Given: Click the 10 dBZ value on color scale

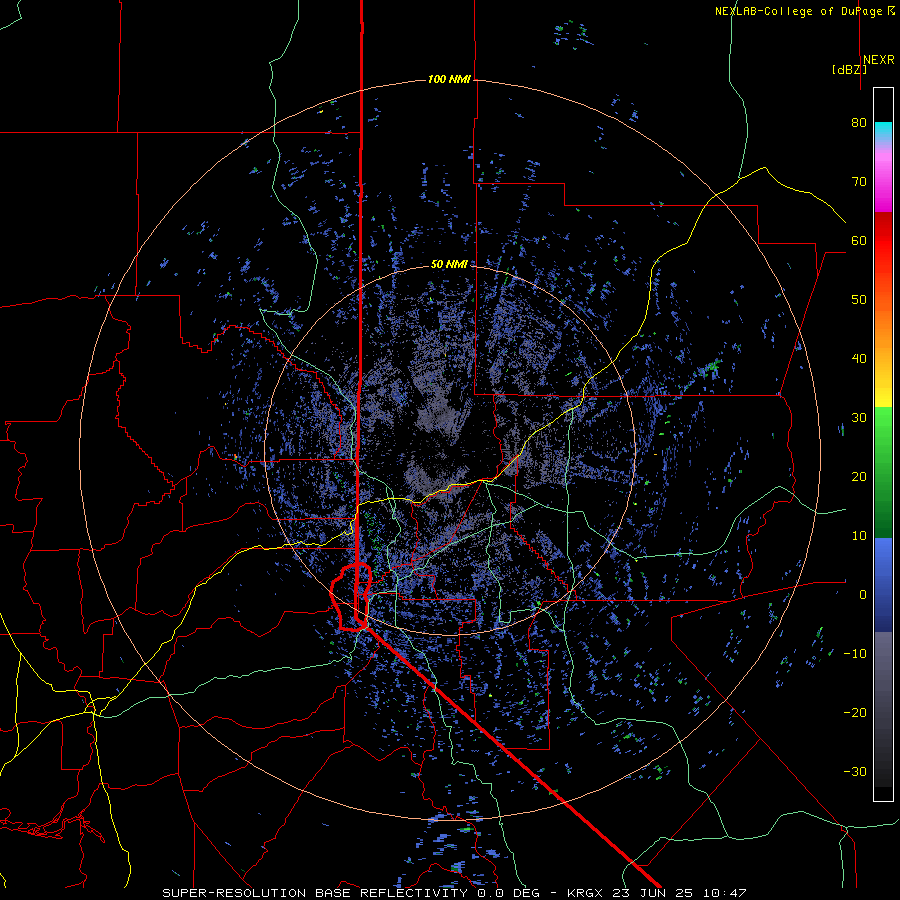Looking at the screenshot, I should pyautogui.click(x=859, y=536).
